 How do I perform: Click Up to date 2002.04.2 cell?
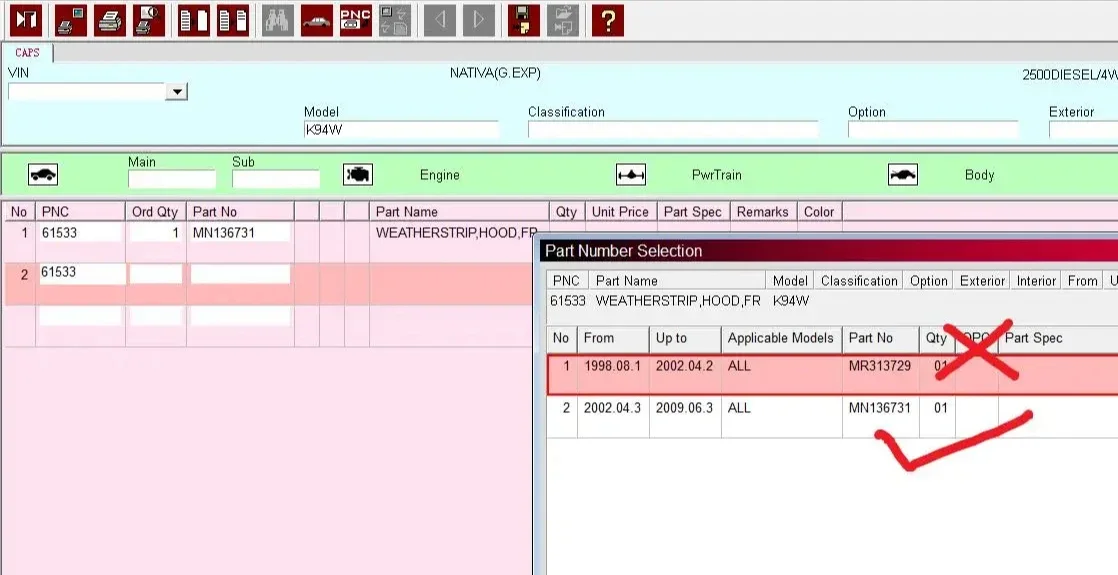click(684, 366)
